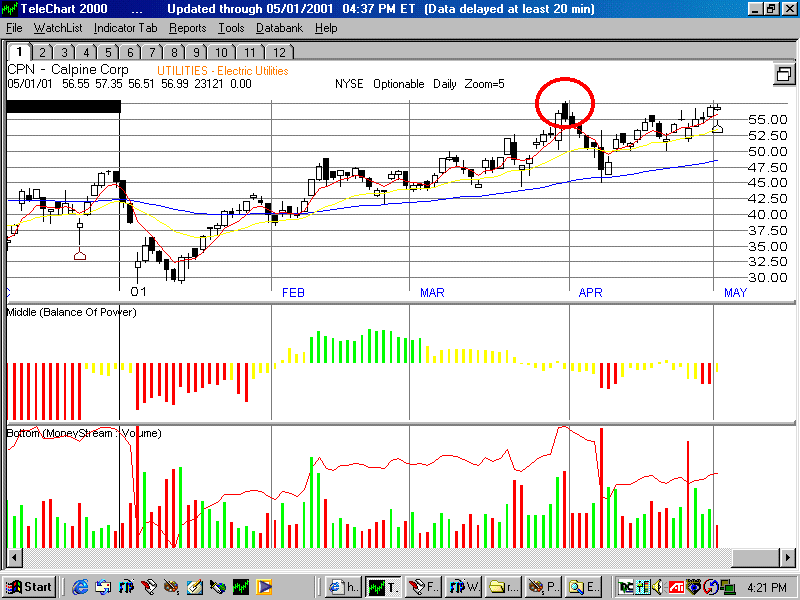Click the MAR month label on time axis
800x600 pixels.
coord(432,293)
